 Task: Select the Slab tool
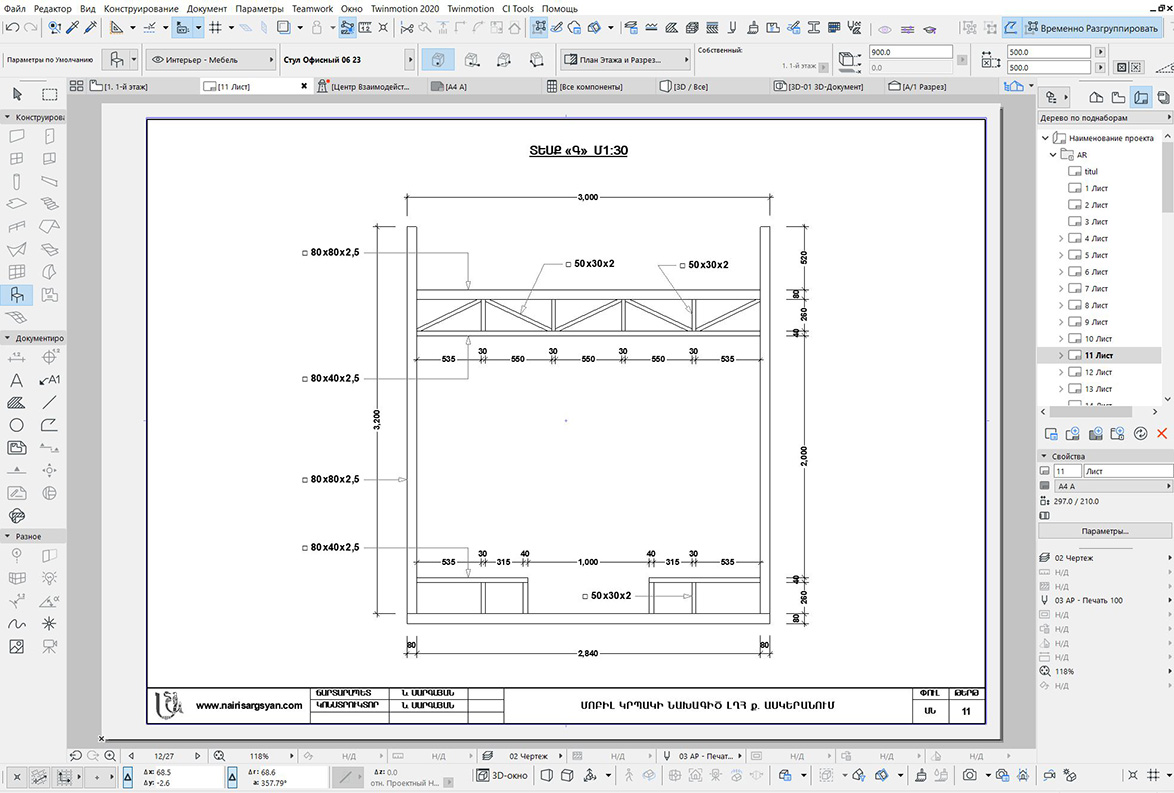(16, 204)
